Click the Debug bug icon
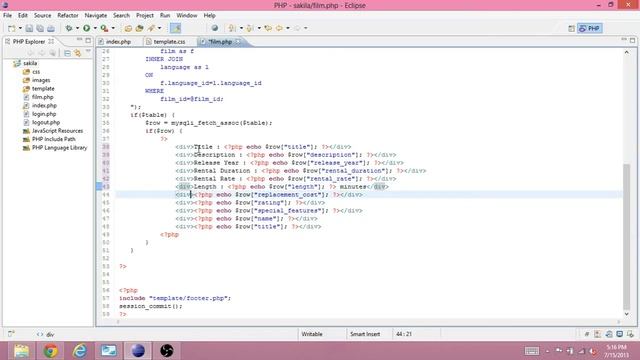Screen dimensions: 640x360 [x=69, y=28]
